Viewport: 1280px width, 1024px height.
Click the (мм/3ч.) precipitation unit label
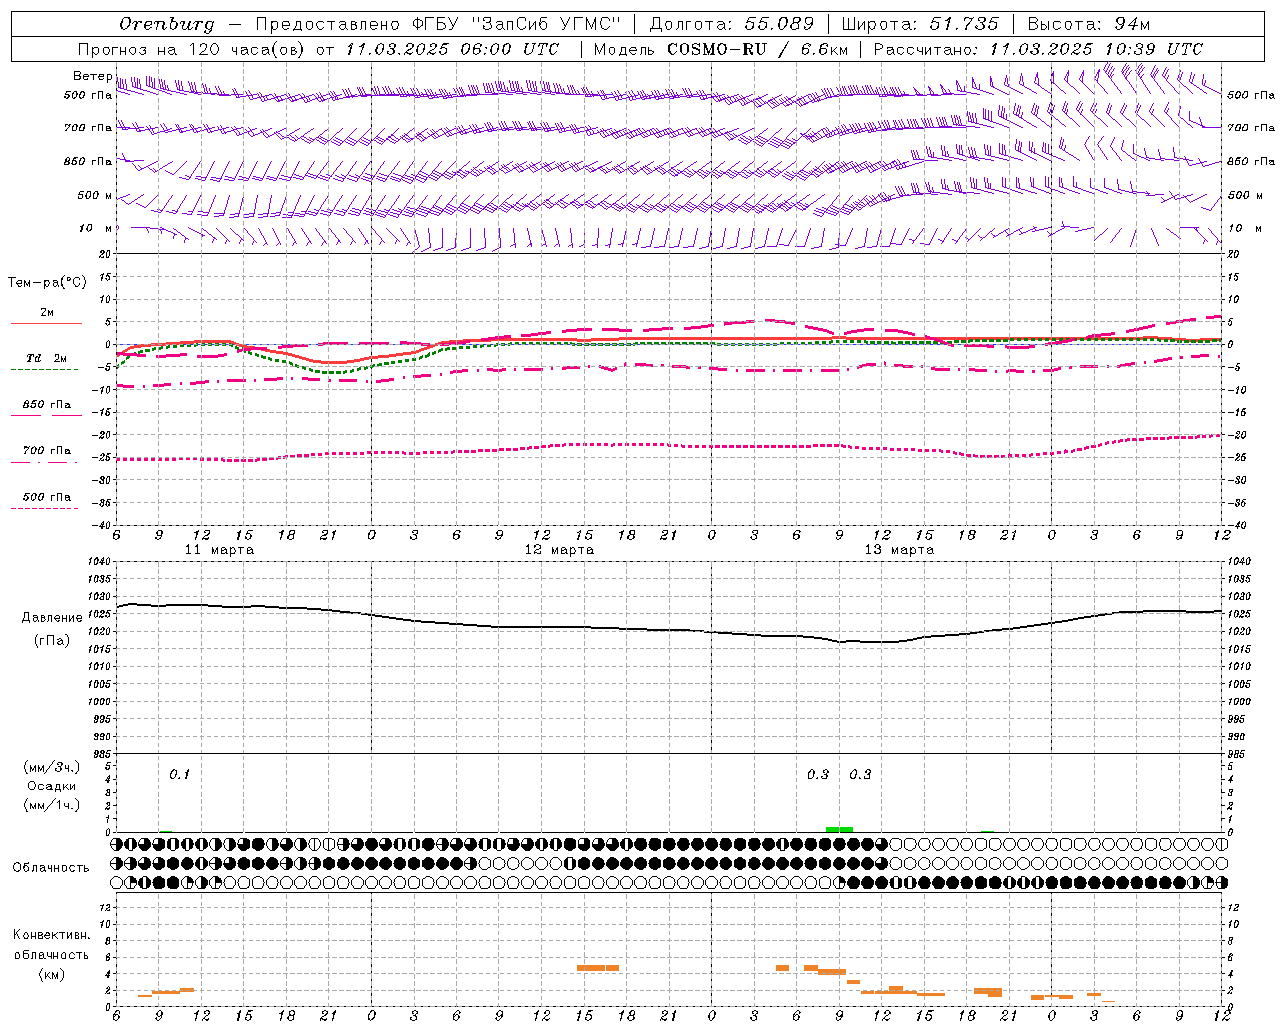(52, 768)
